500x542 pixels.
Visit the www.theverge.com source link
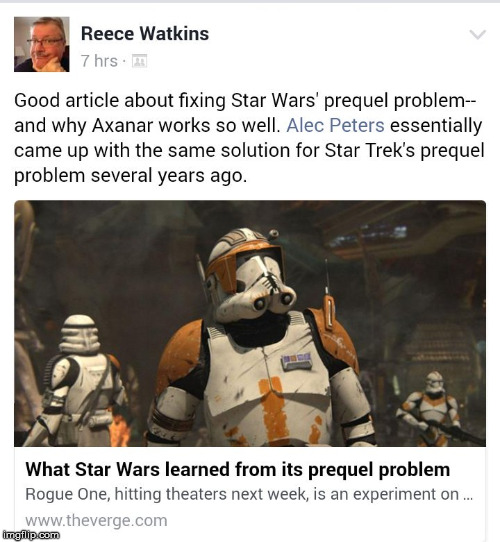point(96,520)
